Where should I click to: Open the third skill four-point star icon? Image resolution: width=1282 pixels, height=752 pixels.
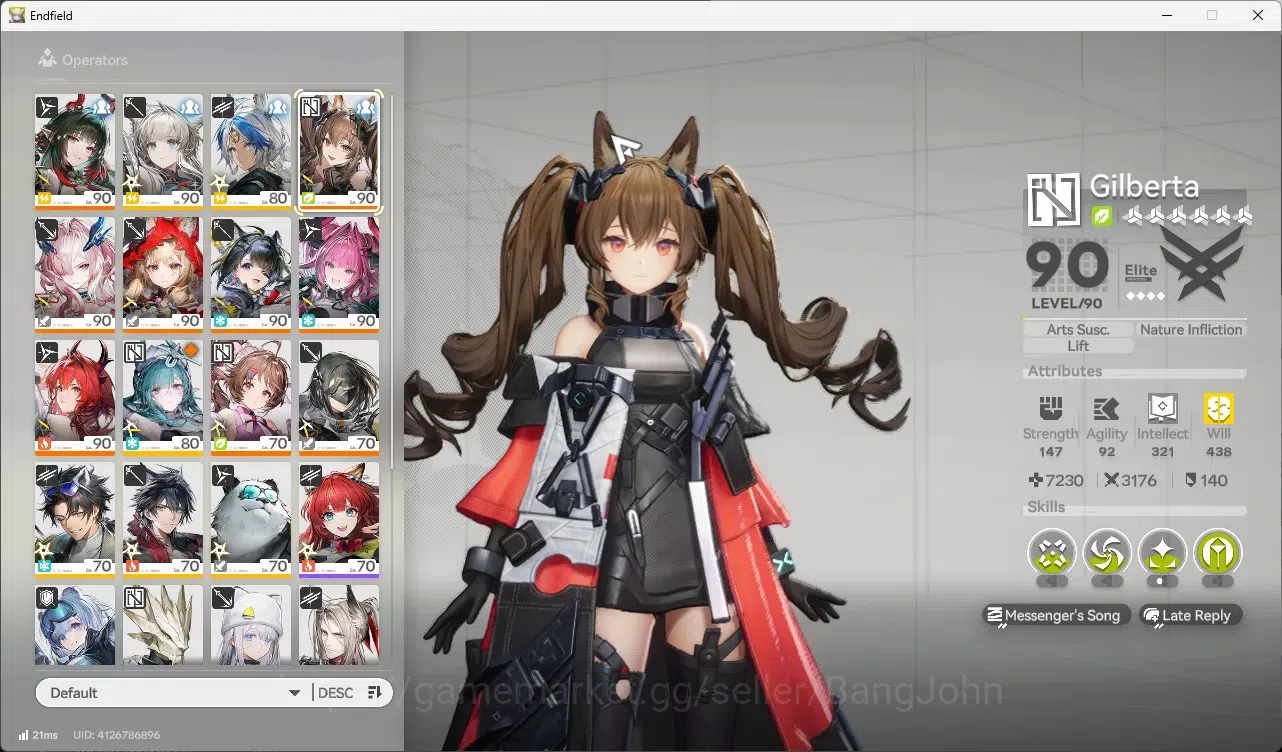pyautogui.click(x=1162, y=552)
